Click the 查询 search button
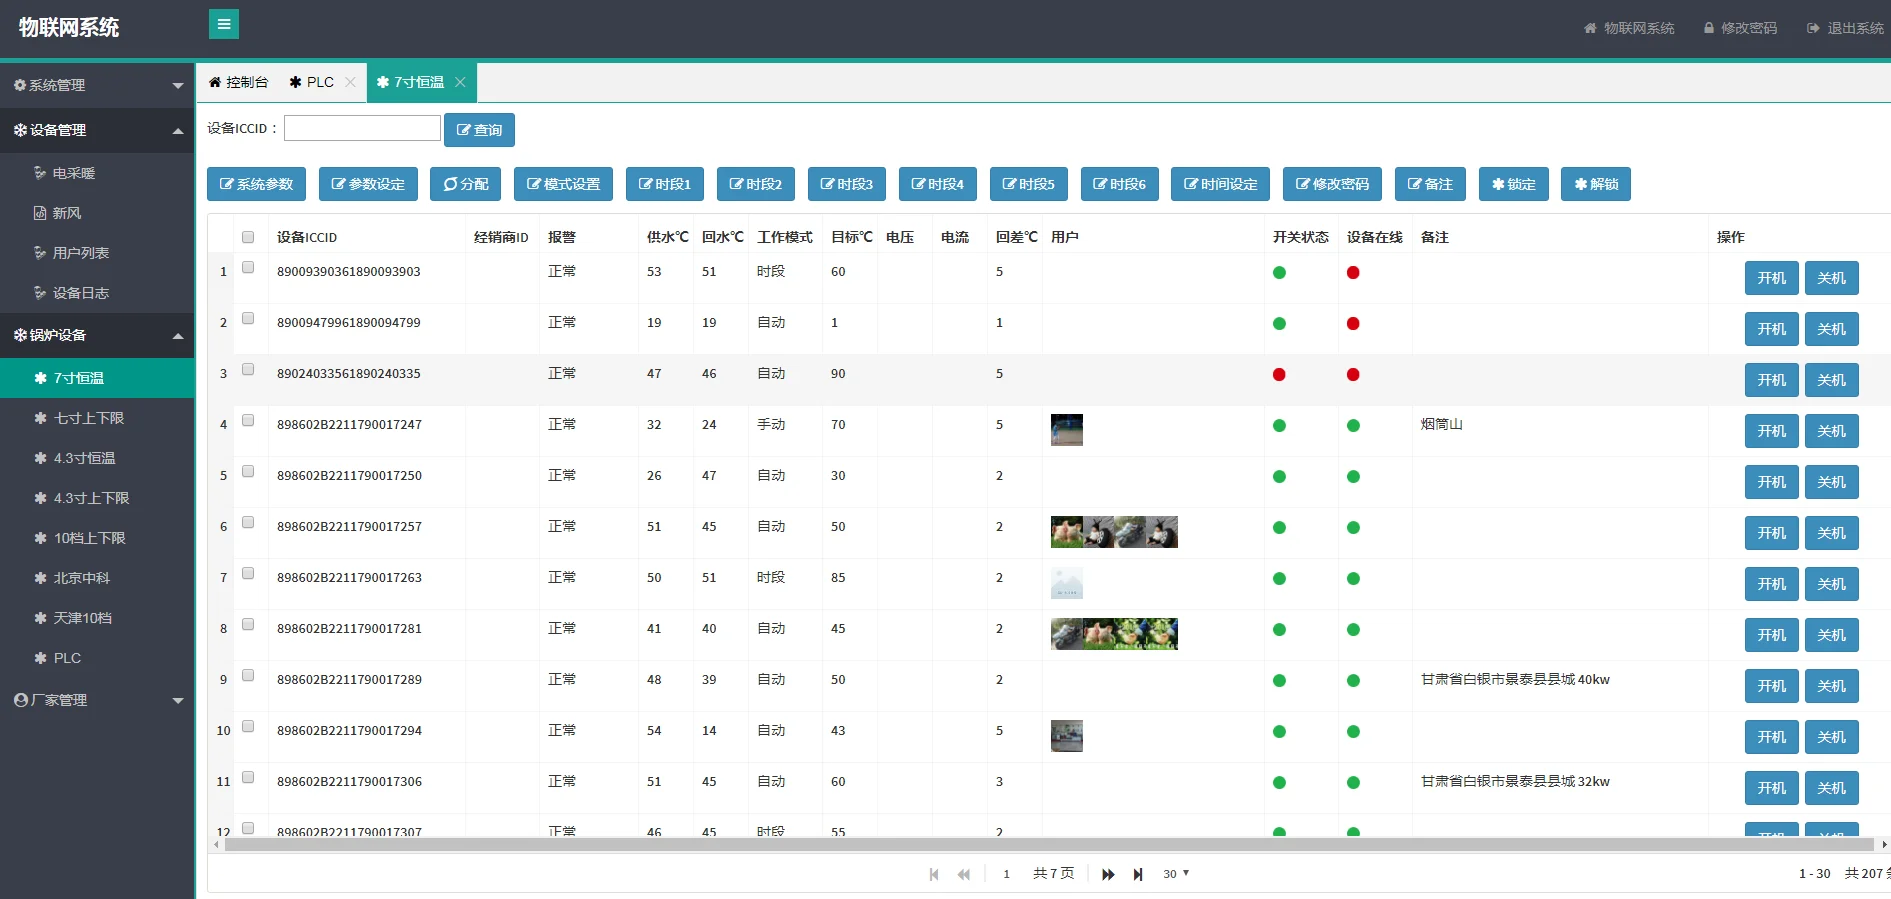 [x=479, y=130]
